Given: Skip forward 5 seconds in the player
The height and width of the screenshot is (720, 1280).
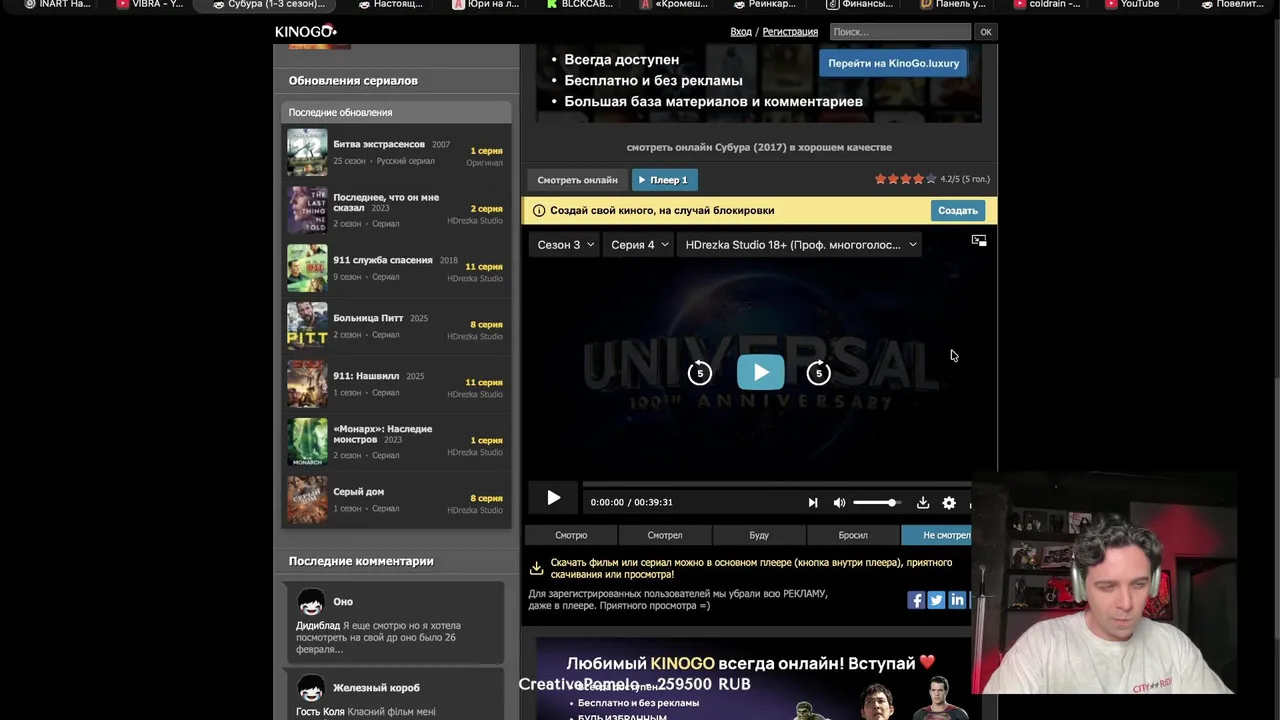Looking at the screenshot, I should tap(818, 373).
